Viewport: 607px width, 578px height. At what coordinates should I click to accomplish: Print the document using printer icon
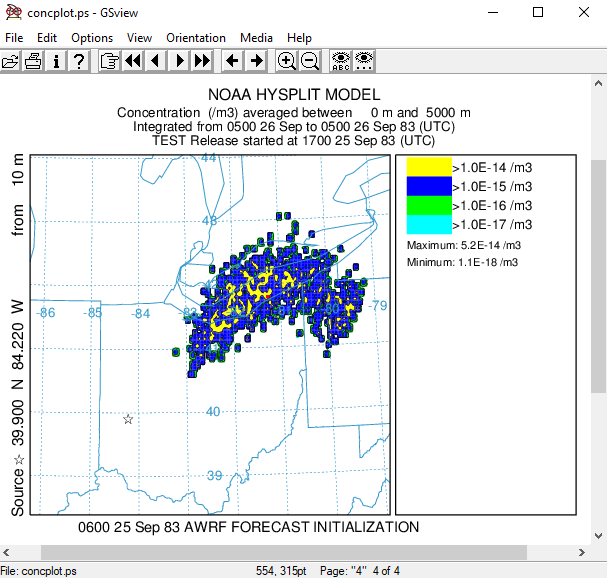[33, 61]
